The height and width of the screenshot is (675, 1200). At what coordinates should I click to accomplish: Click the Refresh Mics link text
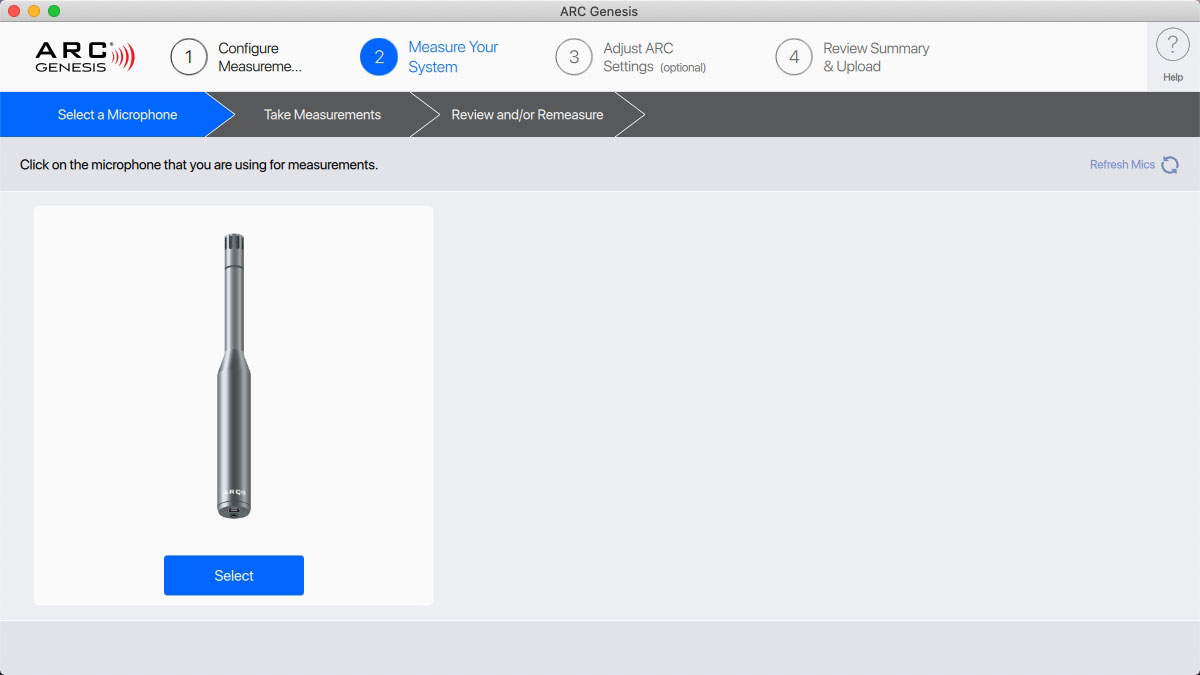pos(1122,165)
